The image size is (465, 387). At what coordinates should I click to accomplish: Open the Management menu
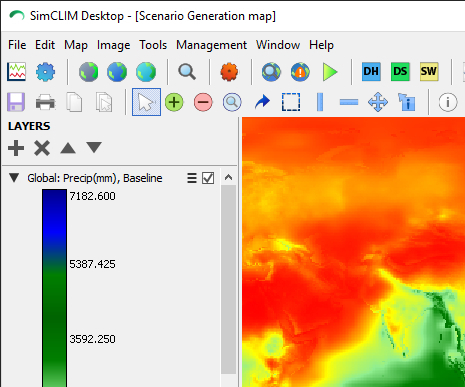(211, 45)
